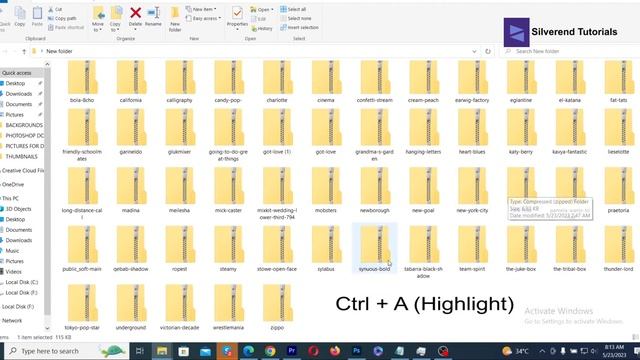Select the madina zip file
The image size is (640, 360).
pos(131,191)
